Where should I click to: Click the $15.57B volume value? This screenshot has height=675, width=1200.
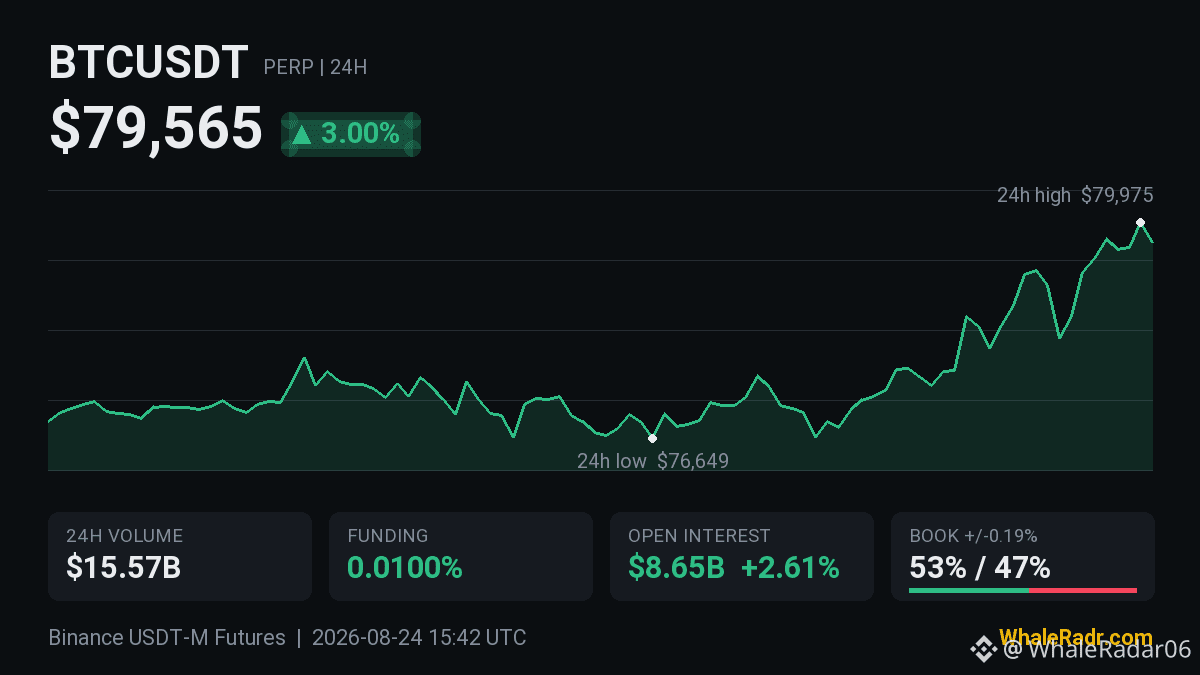pos(124,568)
